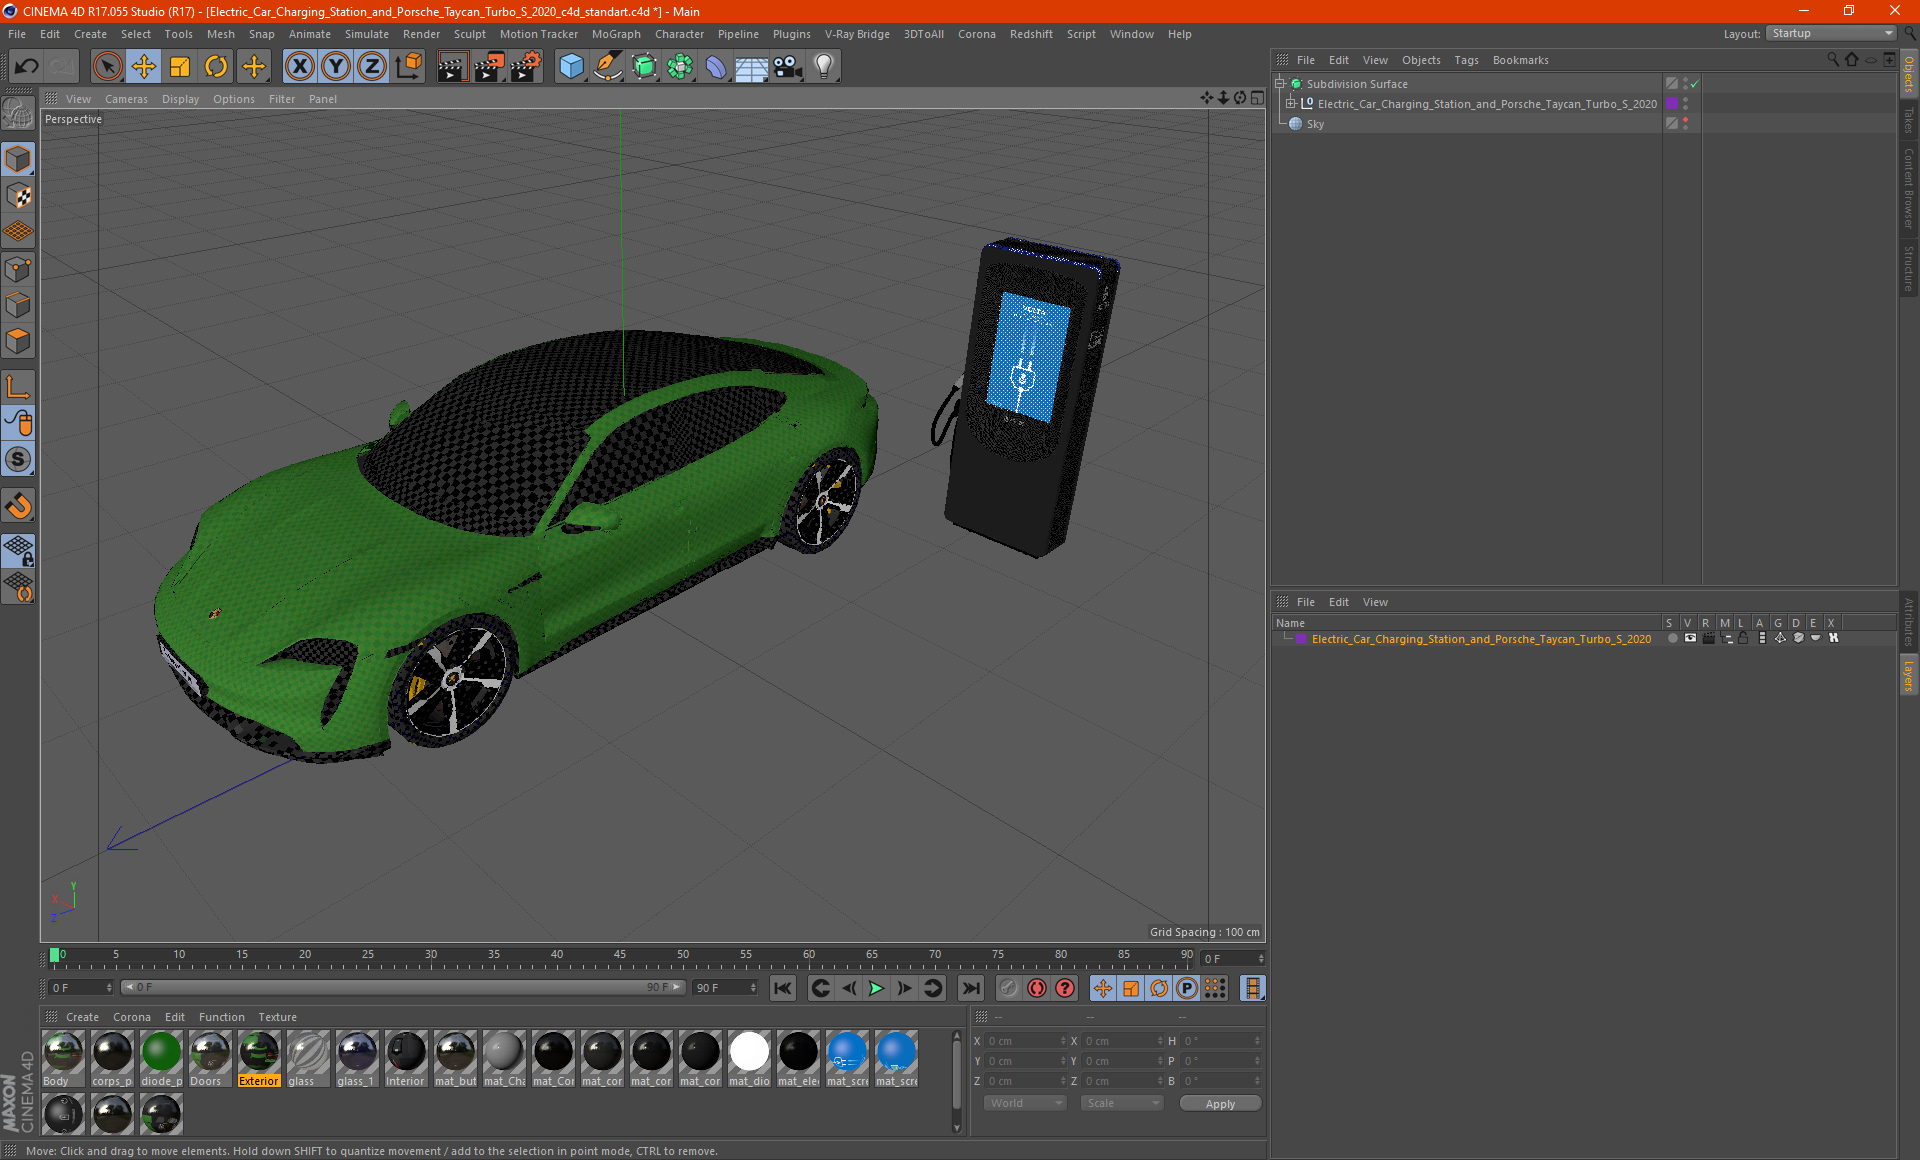Image resolution: width=1920 pixels, height=1160 pixels.
Task: Toggle Snap enable icon in sidebar
Action: click(x=18, y=460)
